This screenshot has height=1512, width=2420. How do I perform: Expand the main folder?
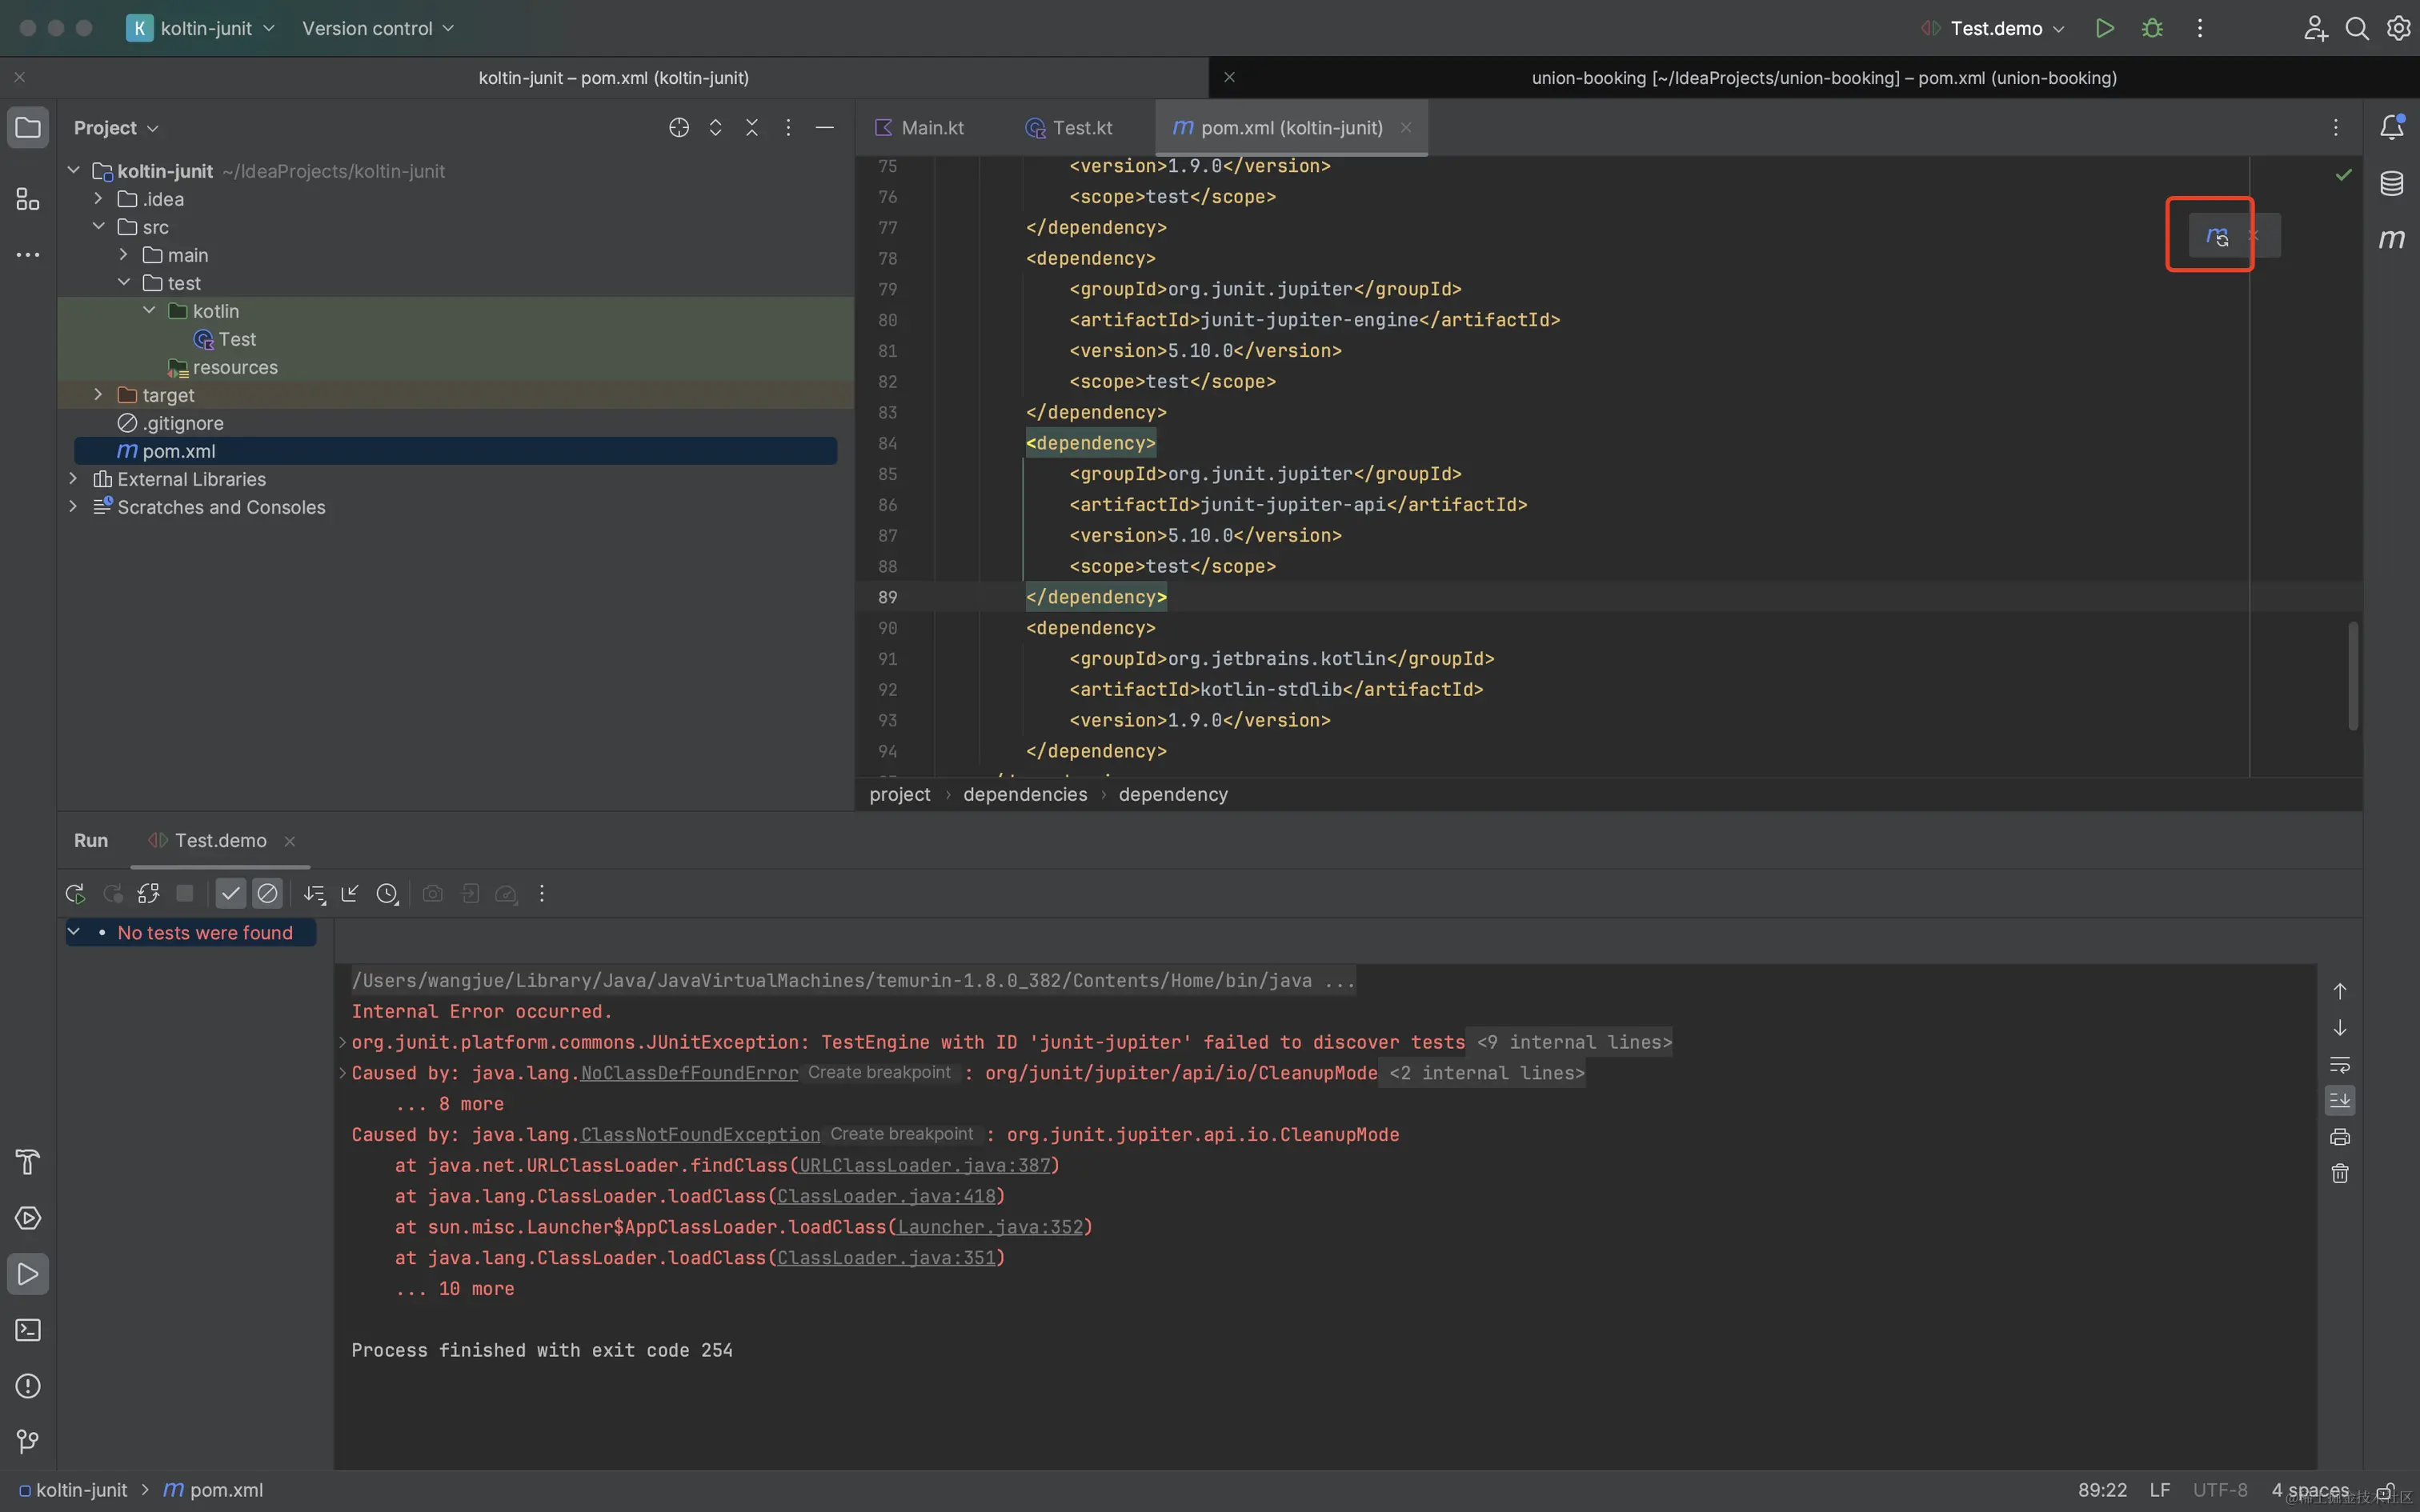123,255
